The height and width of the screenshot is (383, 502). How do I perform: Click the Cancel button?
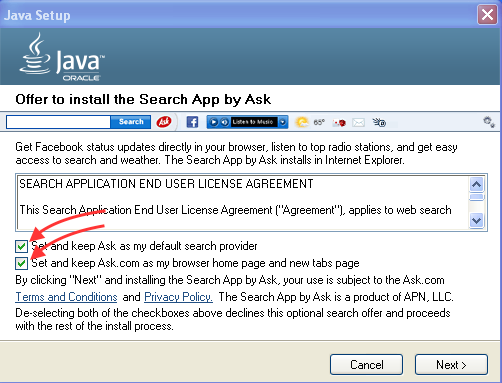tap(366, 365)
